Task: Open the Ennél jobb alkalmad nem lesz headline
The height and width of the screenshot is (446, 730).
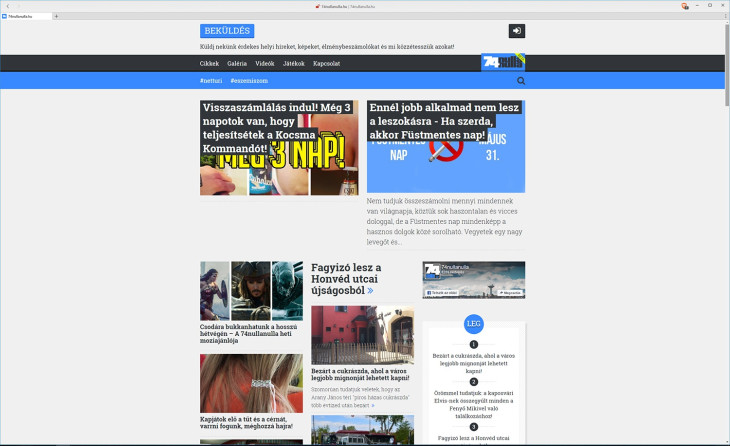Action: 444,121
